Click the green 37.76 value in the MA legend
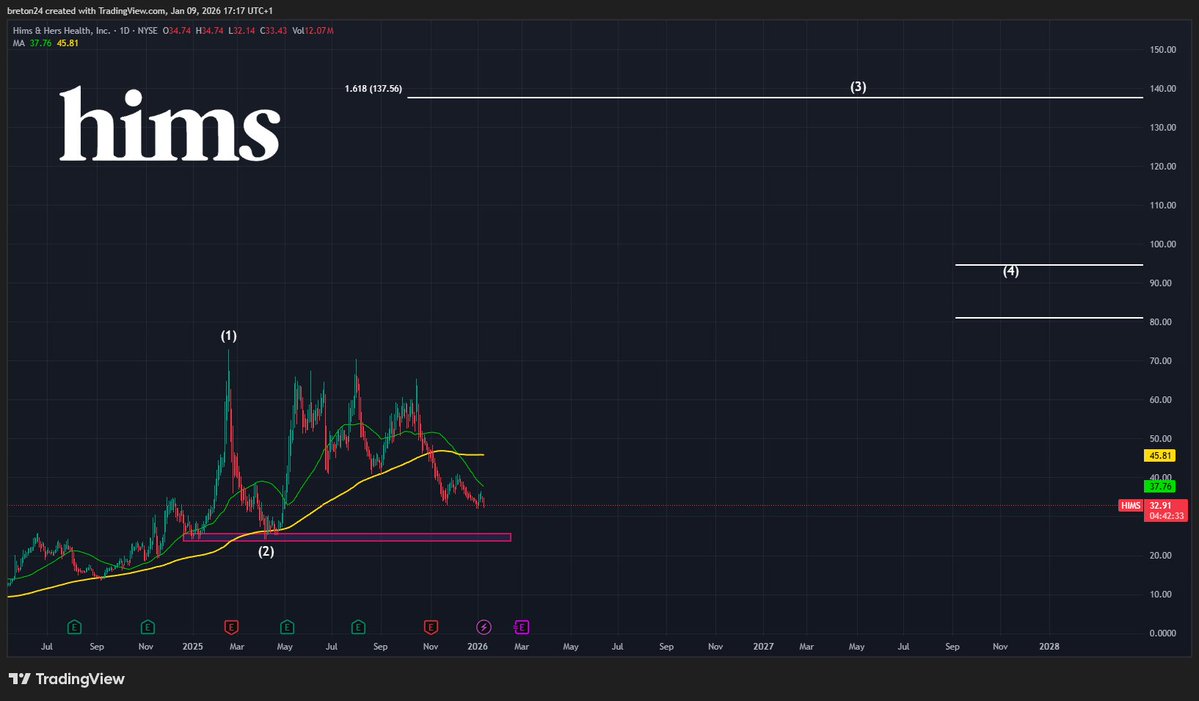This screenshot has height=701, width=1199. [x=41, y=43]
